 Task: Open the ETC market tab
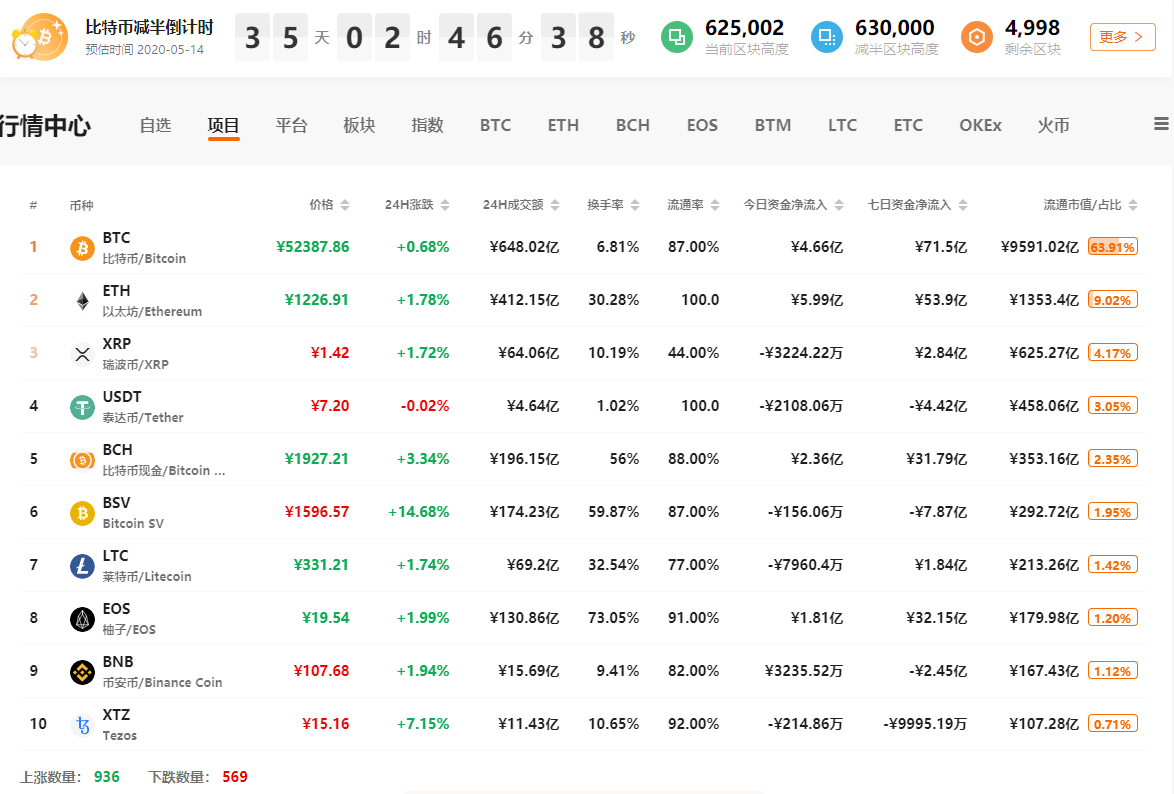(908, 125)
